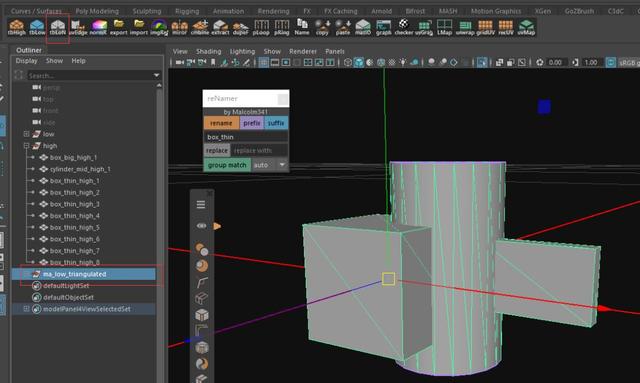The width and height of the screenshot is (640, 383).
Task: Open the Outliner Display menu
Action: click(26, 60)
